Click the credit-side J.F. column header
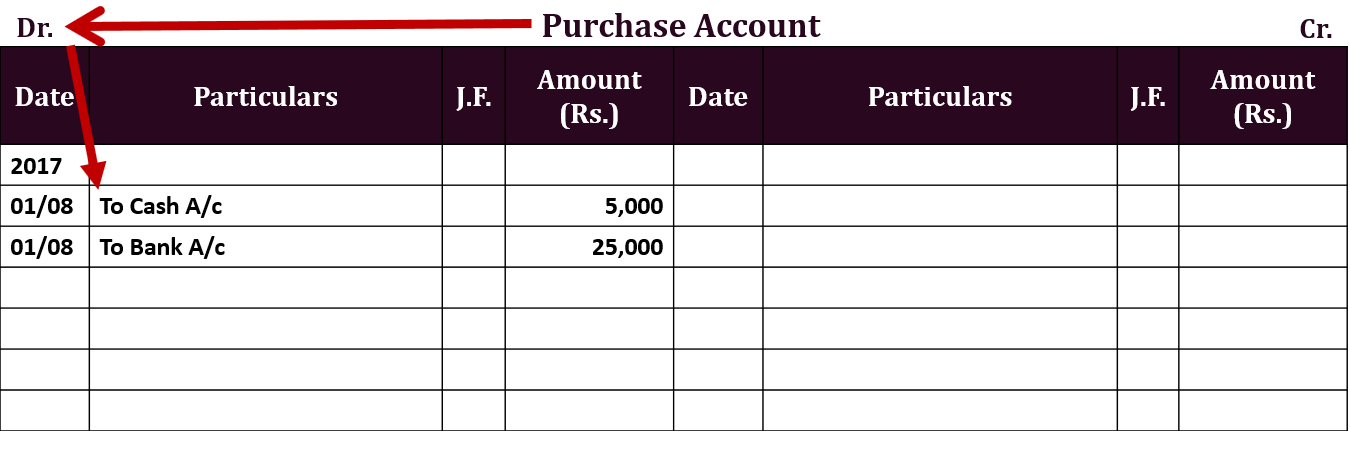This screenshot has width=1350, height=450. coord(1148,96)
